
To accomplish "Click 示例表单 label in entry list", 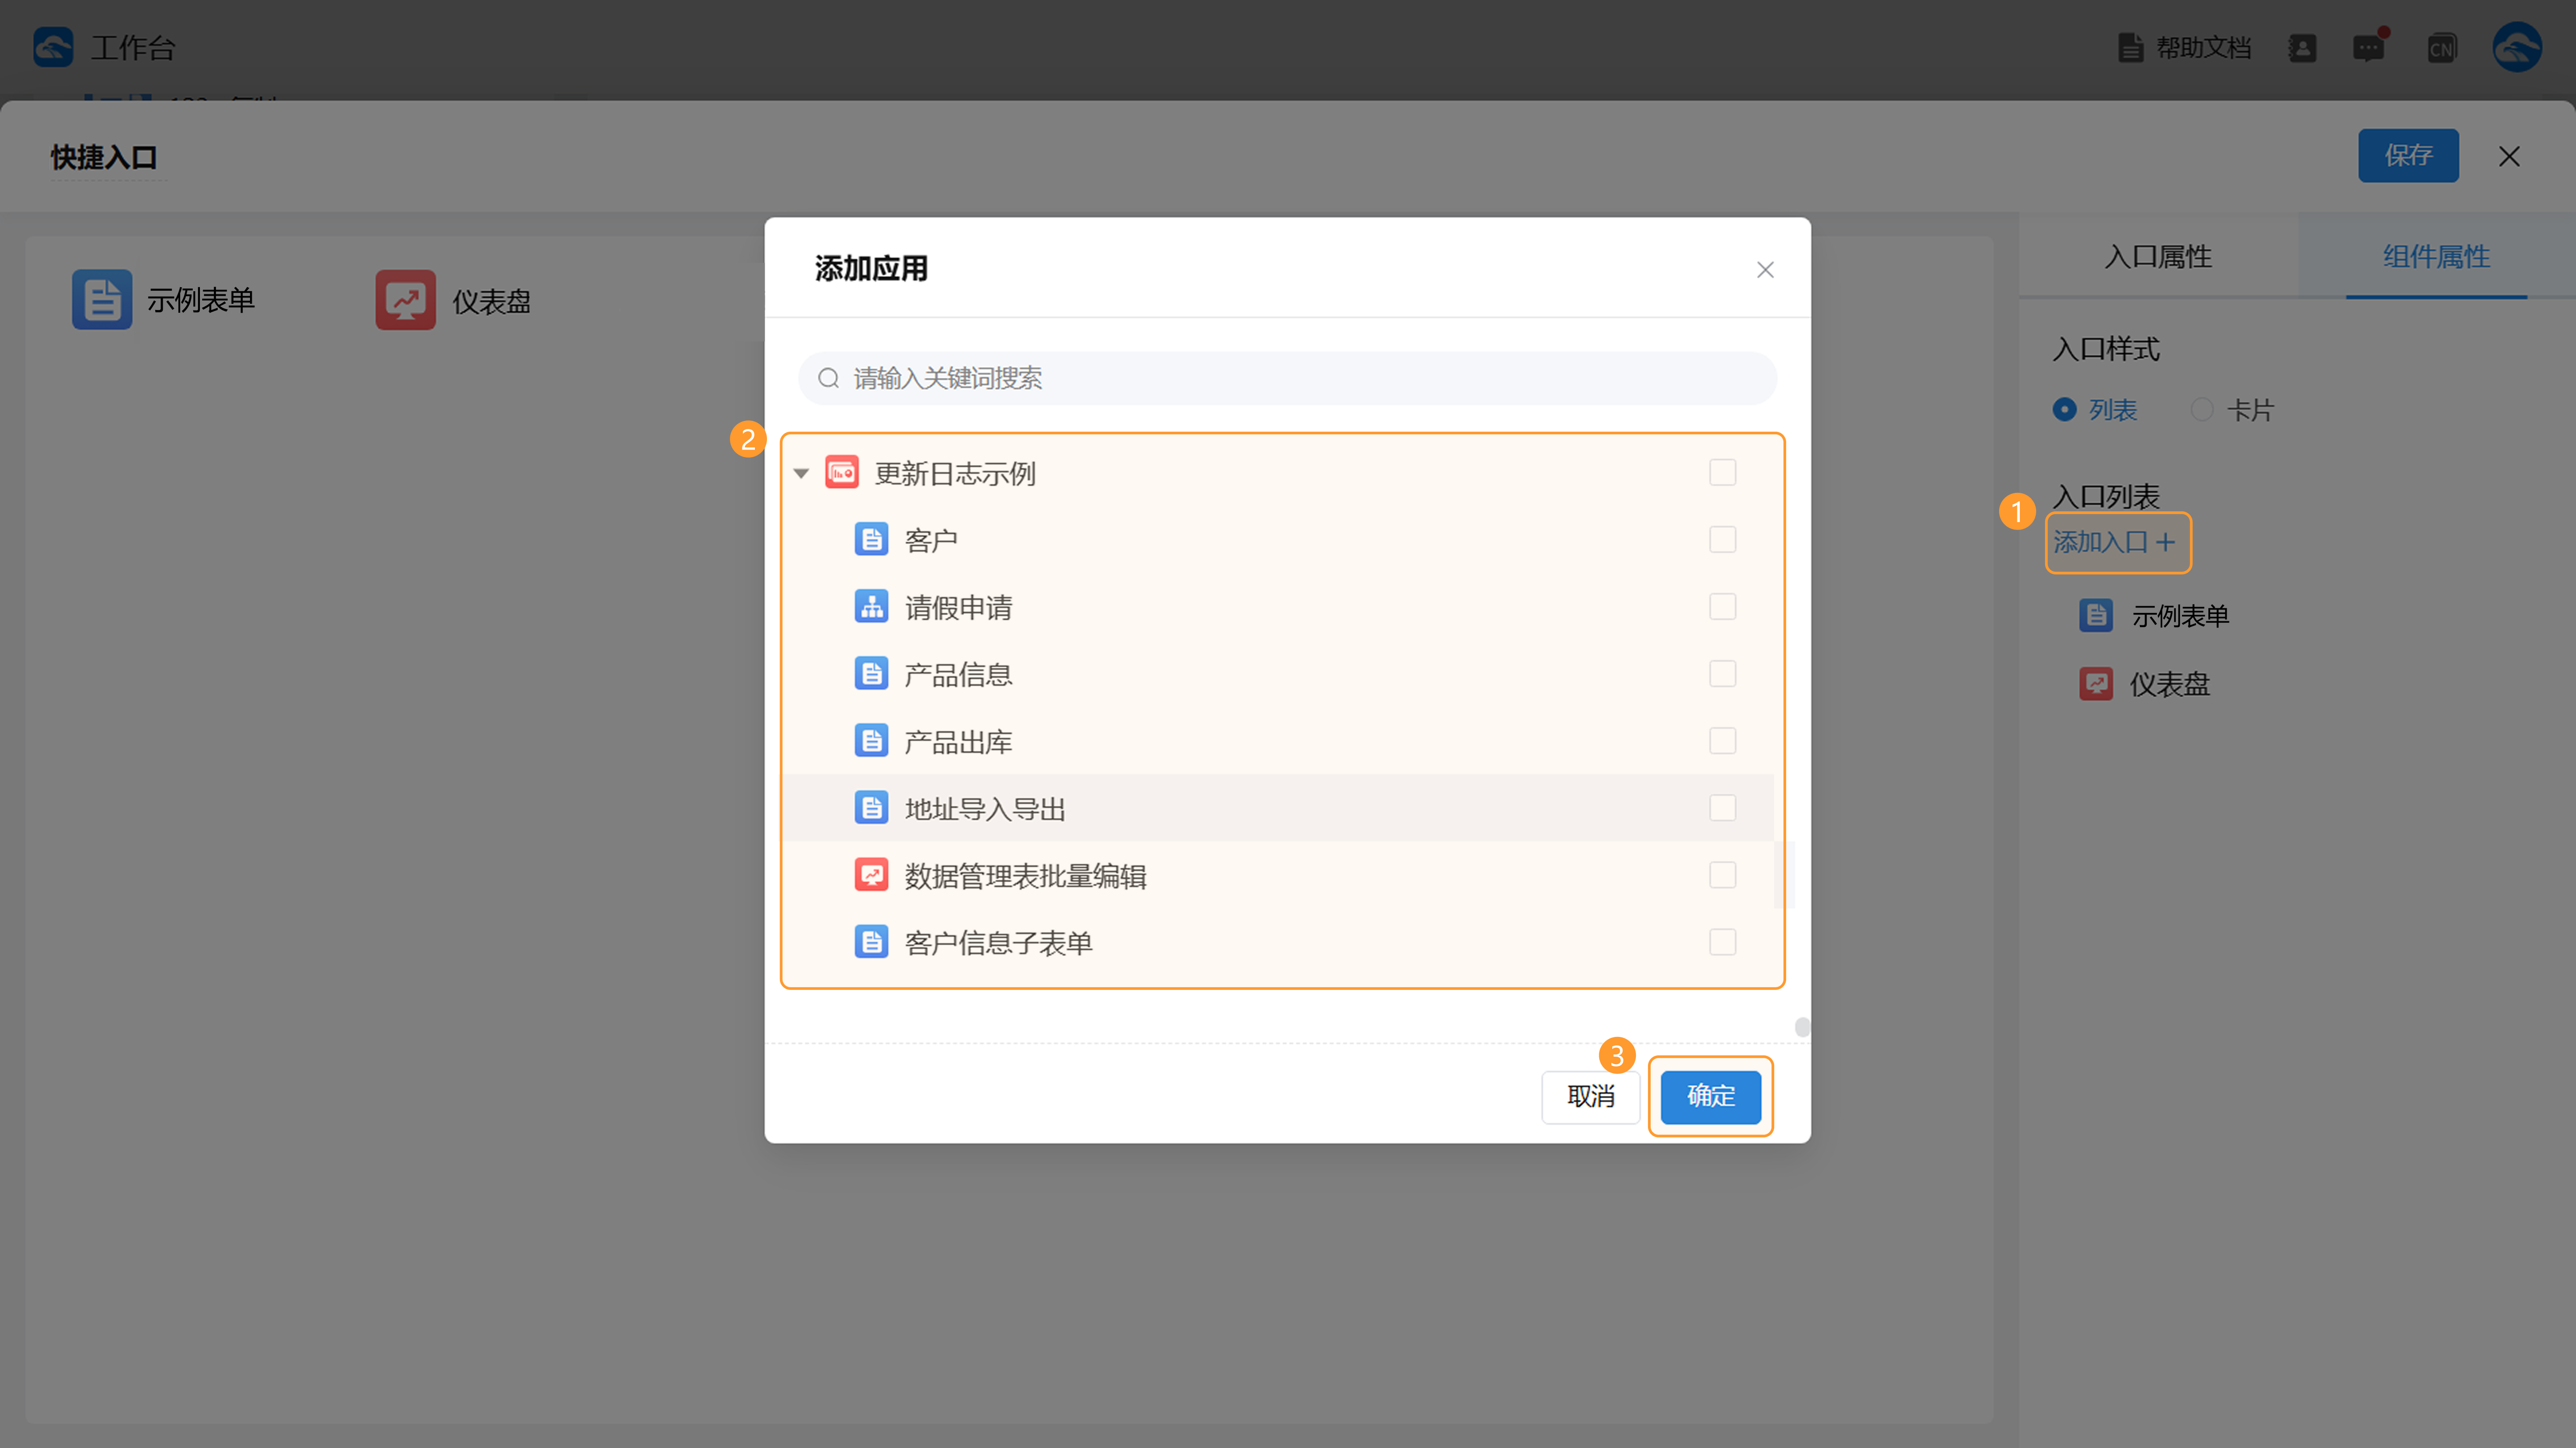I will (2180, 616).
